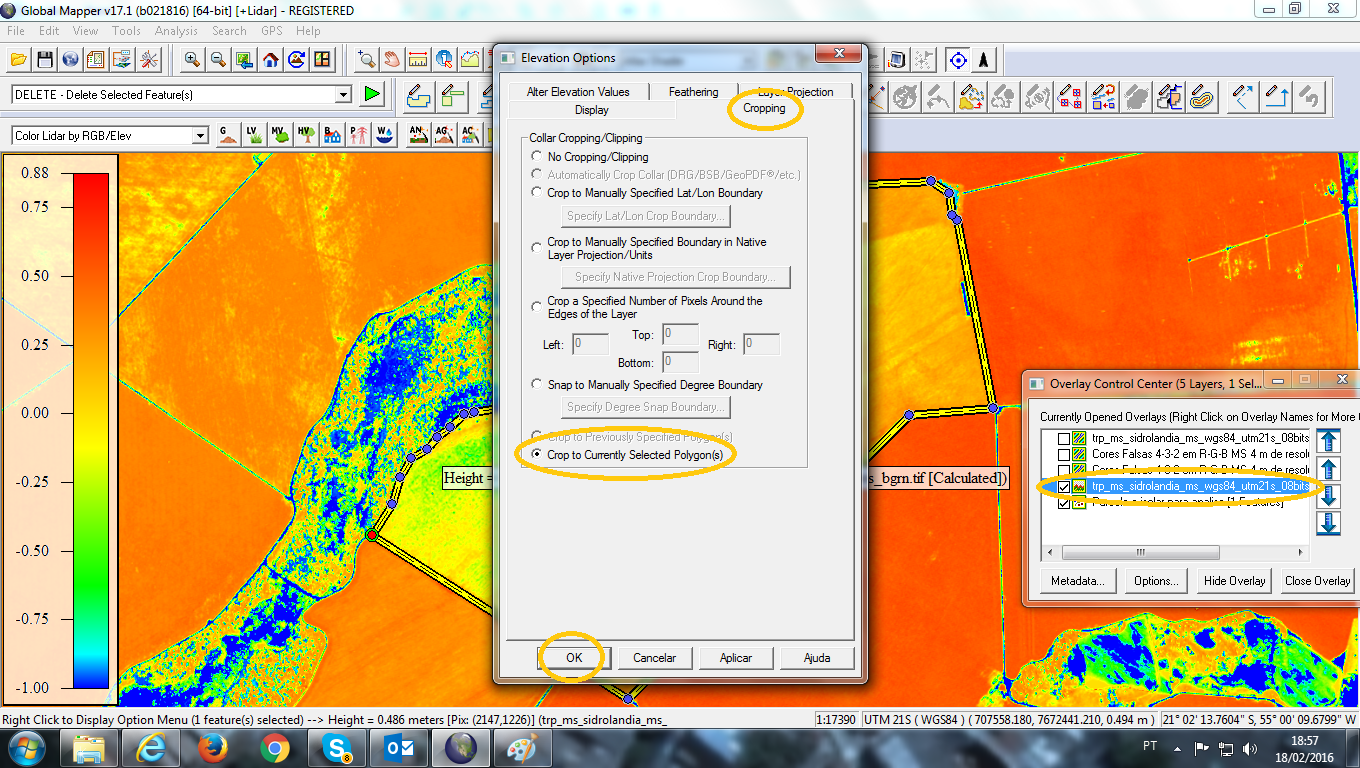Click Options button in Overlay Control Center
This screenshot has width=1360, height=768.
pos(1155,581)
